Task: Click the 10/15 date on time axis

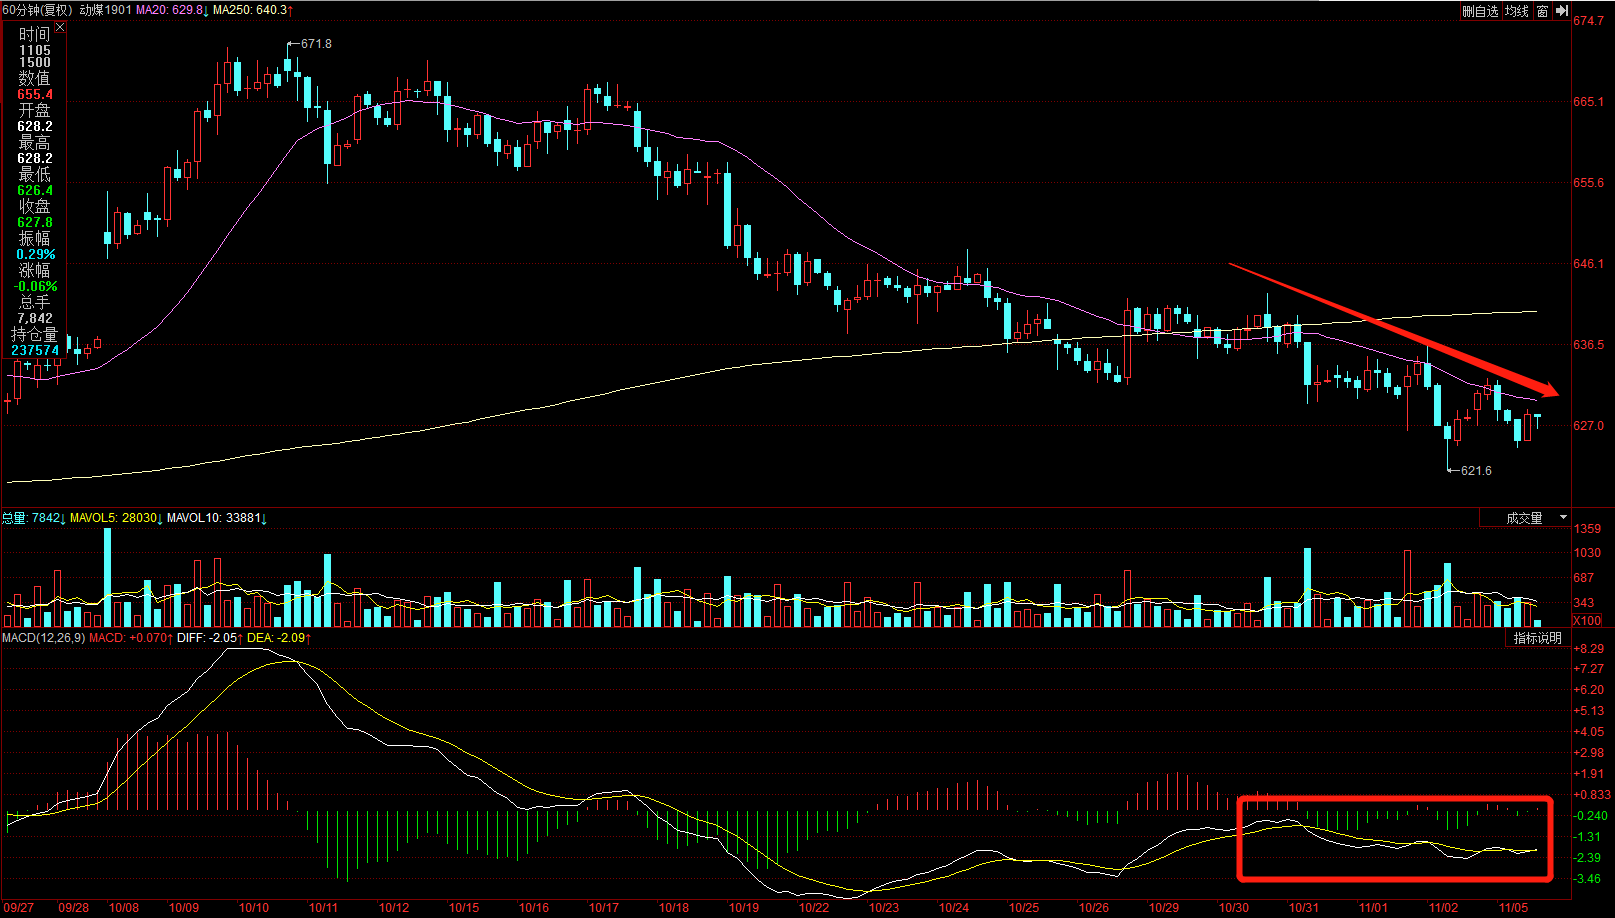Action: click(x=464, y=908)
